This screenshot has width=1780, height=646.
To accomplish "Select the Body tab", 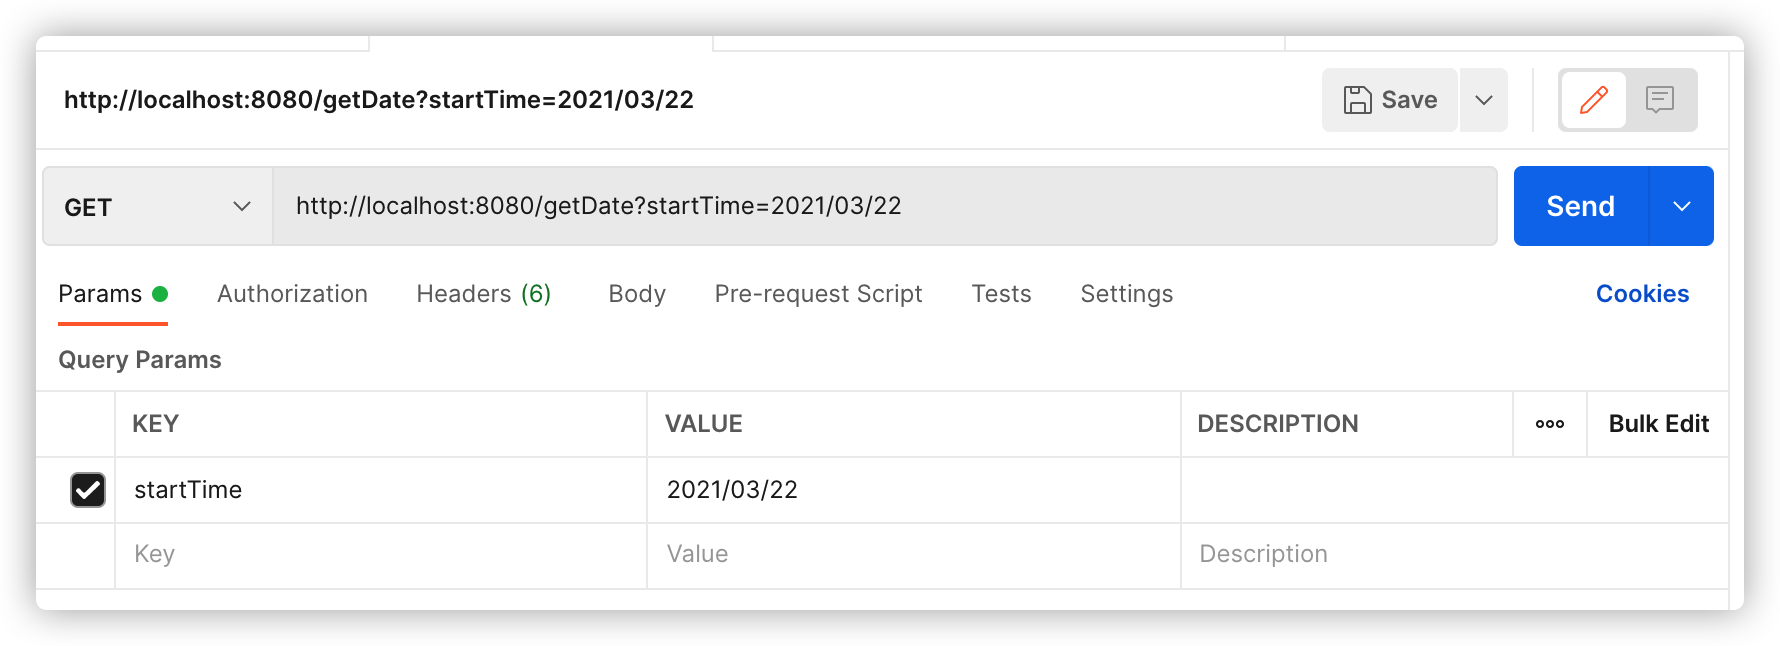I will [x=637, y=294].
